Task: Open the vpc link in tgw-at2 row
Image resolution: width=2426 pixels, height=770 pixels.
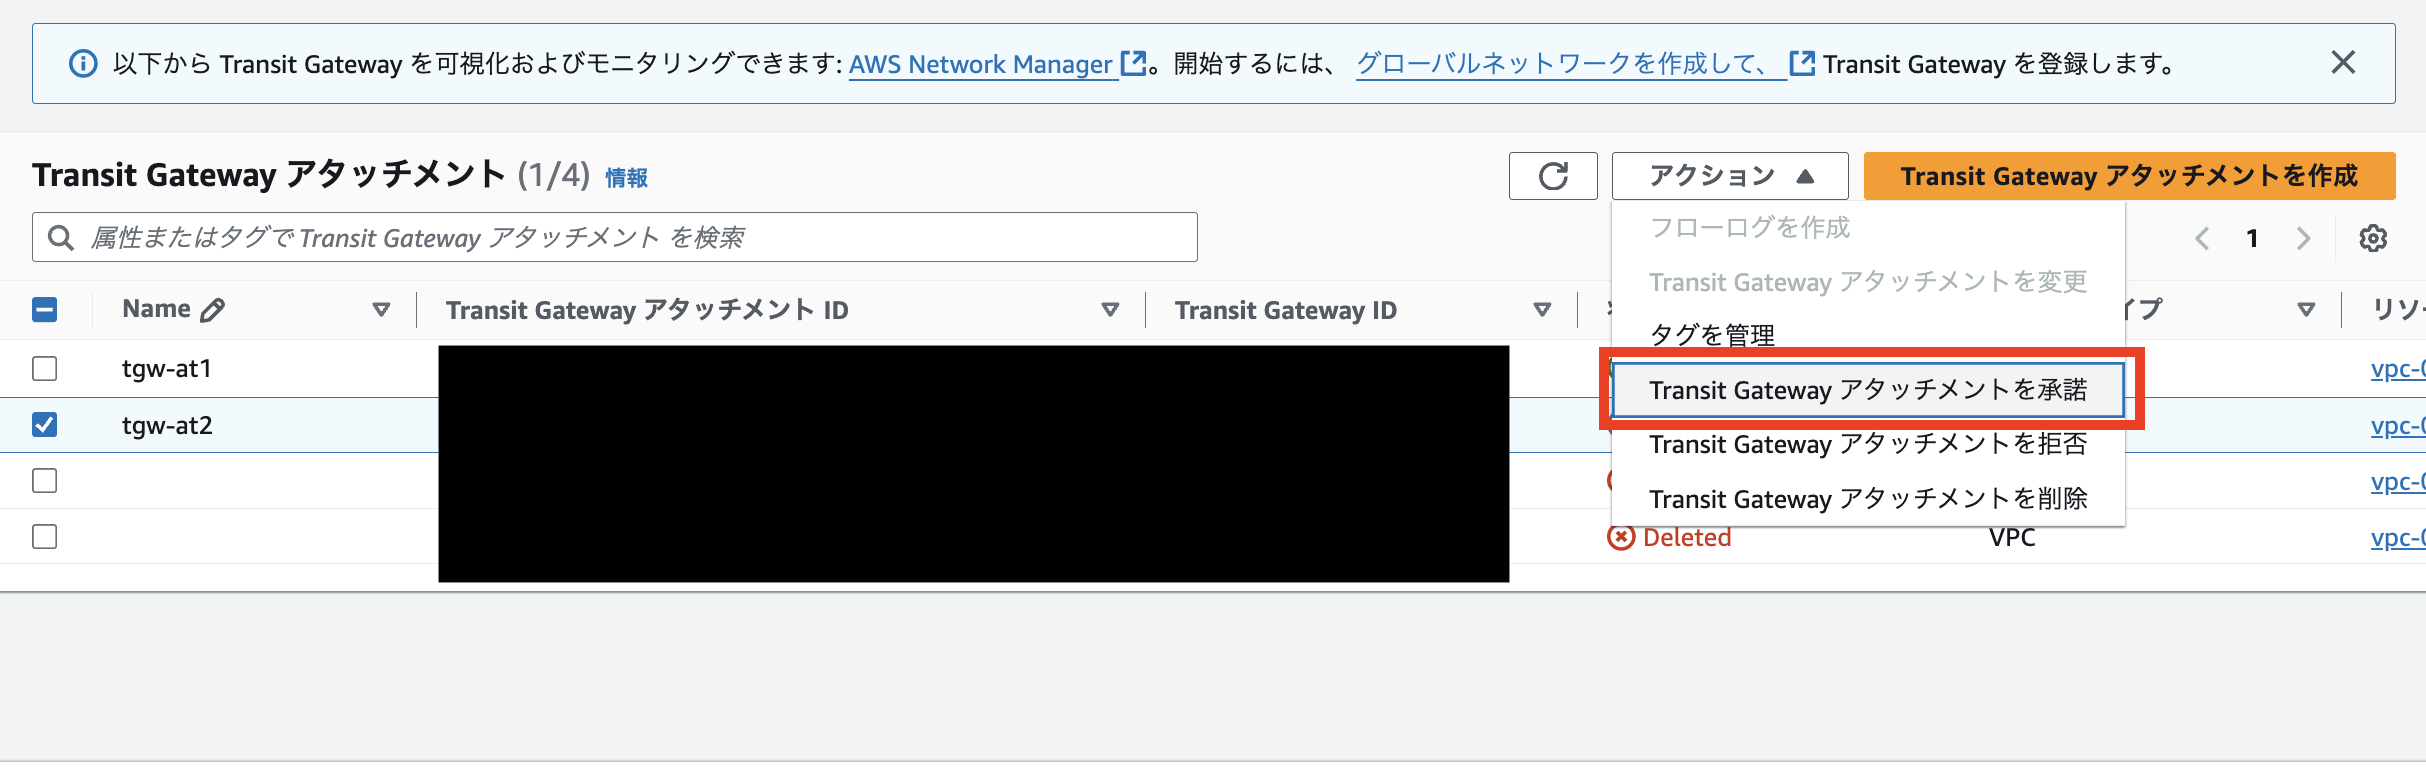Action: (x=2398, y=426)
